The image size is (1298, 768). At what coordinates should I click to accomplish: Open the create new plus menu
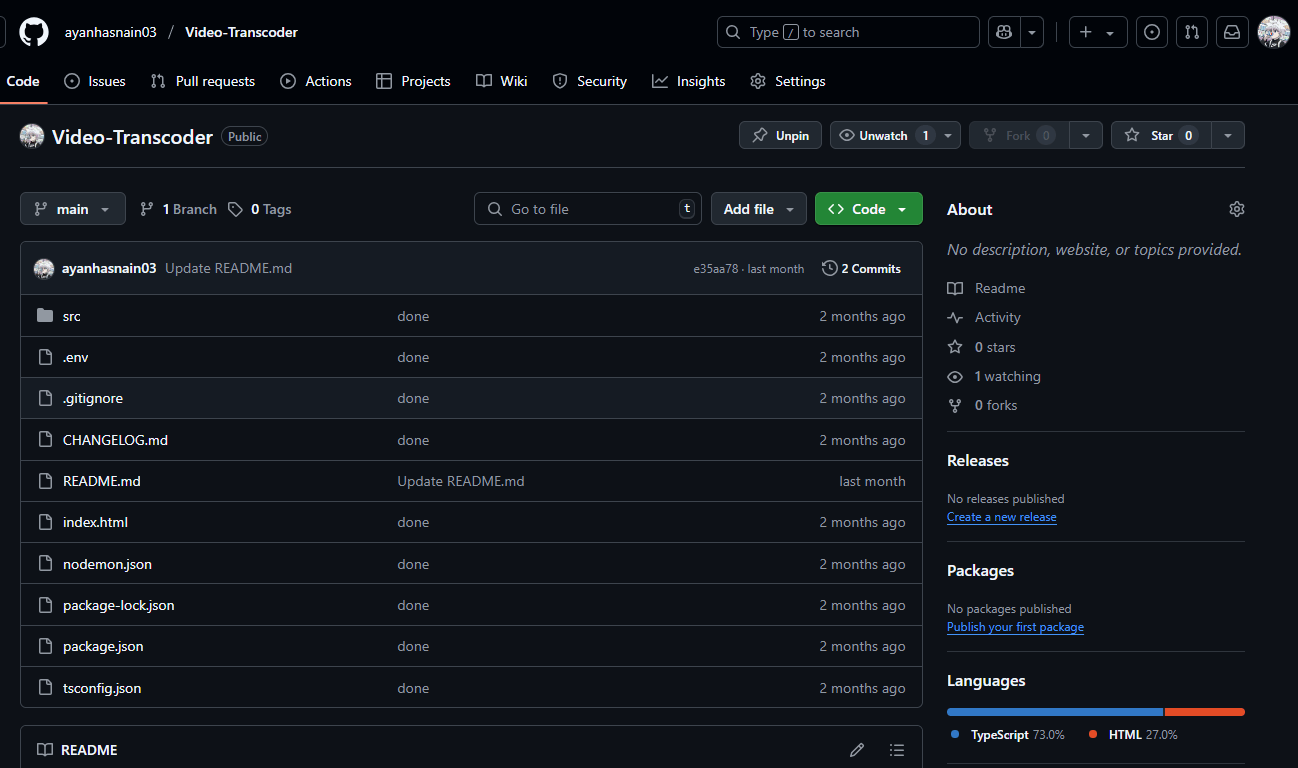(x=1098, y=32)
